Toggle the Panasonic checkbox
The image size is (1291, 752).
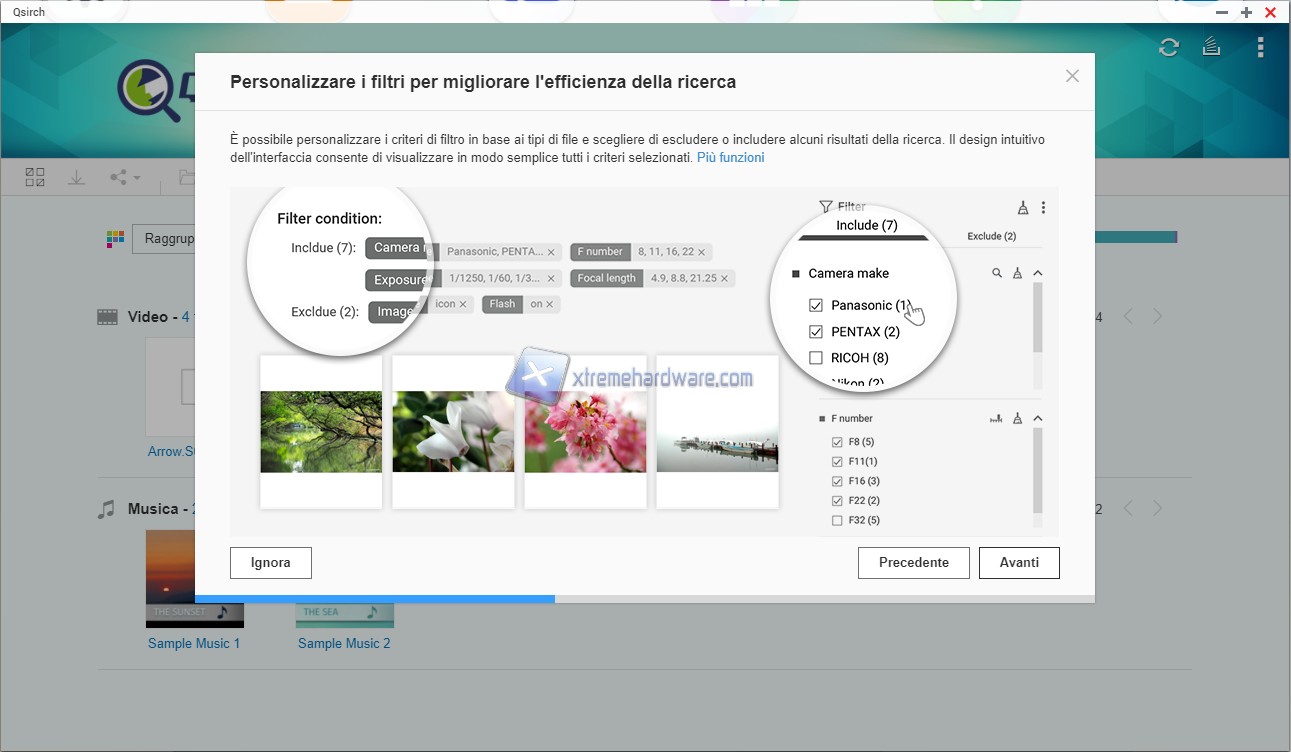pyautogui.click(x=816, y=305)
